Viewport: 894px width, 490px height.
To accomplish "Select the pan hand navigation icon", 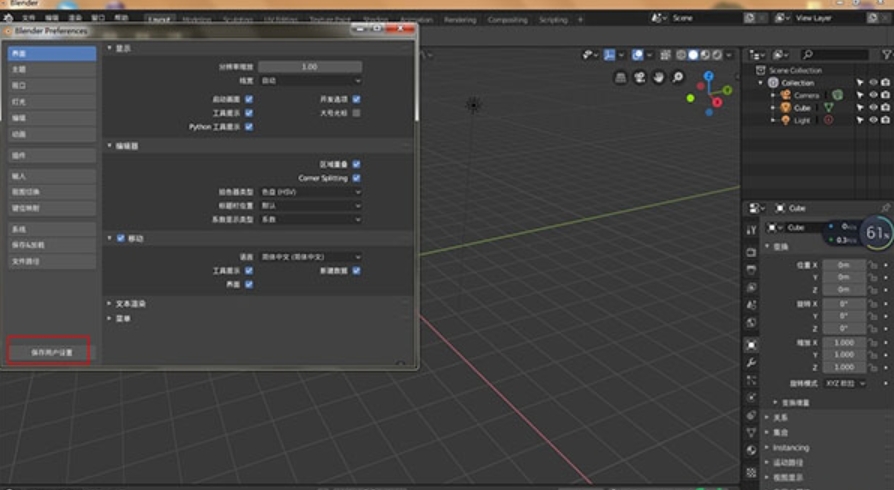I will click(659, 77).
